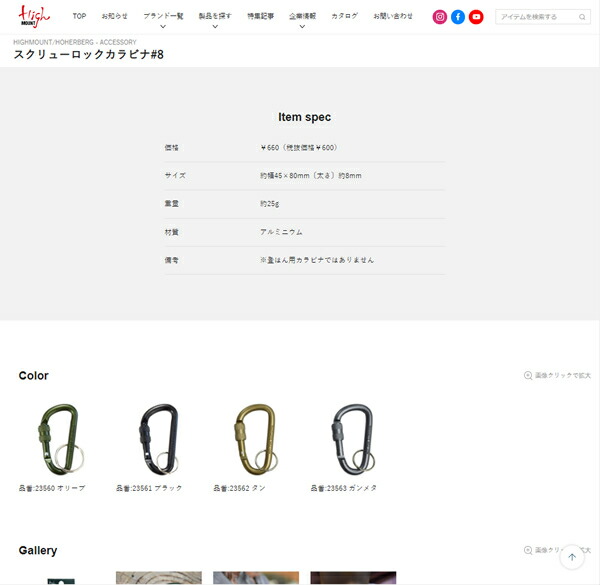Open the カタログ menu item
The width and height of the screenshot is (600, 585).
[344, 16]
